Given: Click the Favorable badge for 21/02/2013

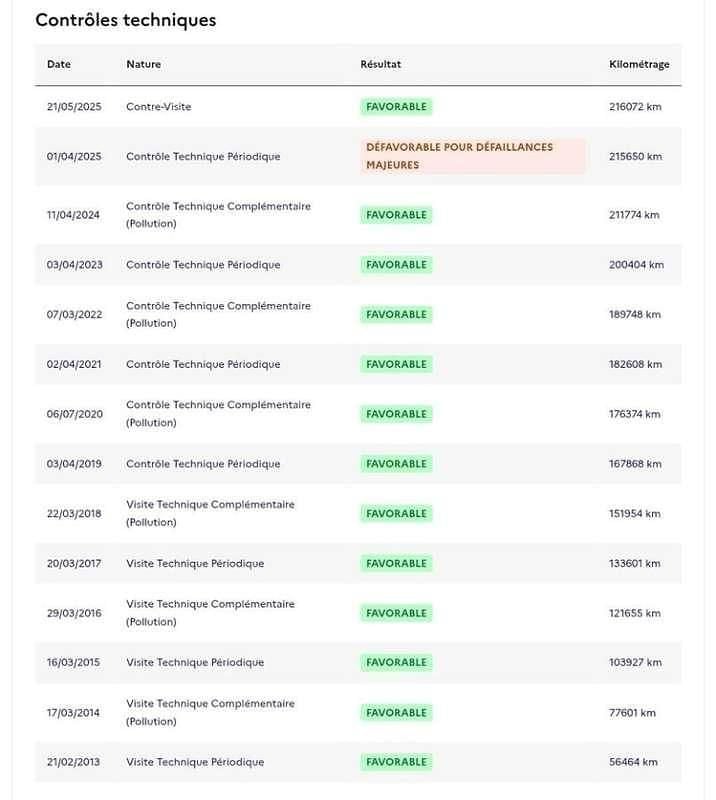Looking at the screenshot, I should (396, 762).
